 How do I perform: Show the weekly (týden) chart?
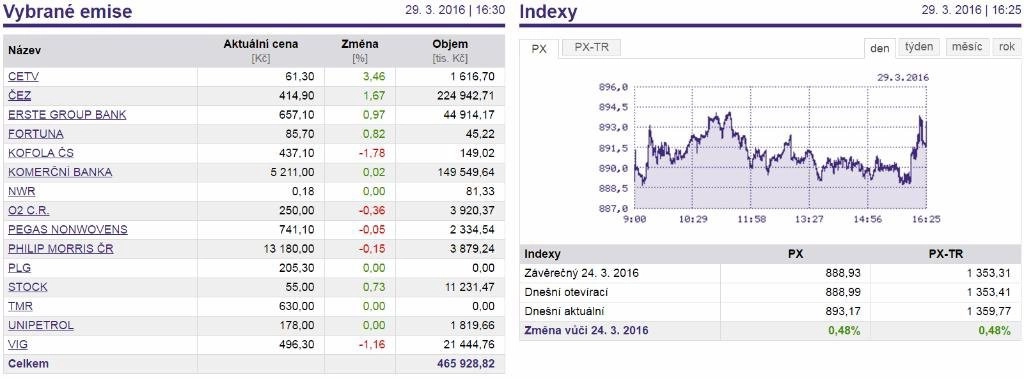[x=920, y=48]
